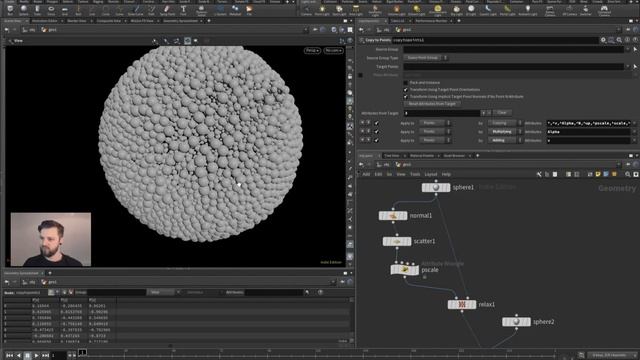Screen dimensions: 640x360
Task: Select the Box shelf tool
Action: (10, 9)
